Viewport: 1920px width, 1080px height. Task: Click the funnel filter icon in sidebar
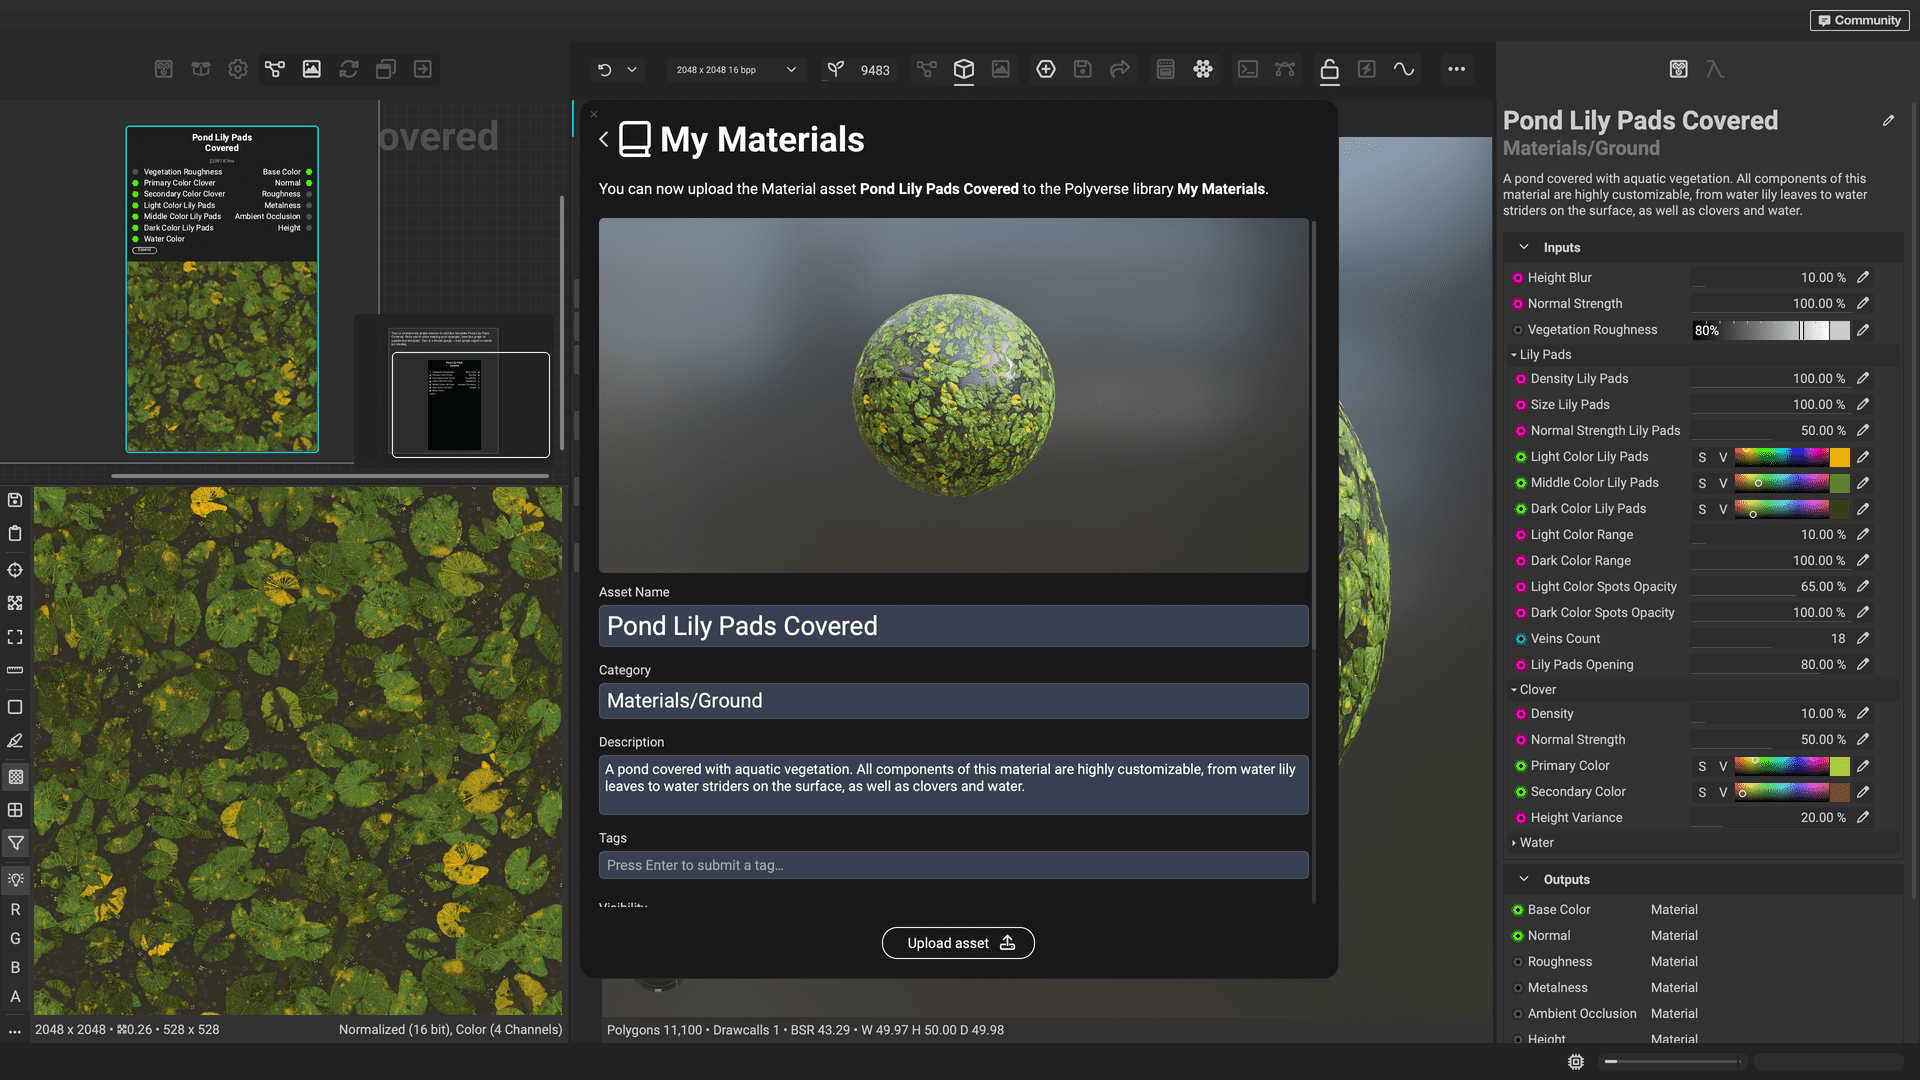pos(15,843)
